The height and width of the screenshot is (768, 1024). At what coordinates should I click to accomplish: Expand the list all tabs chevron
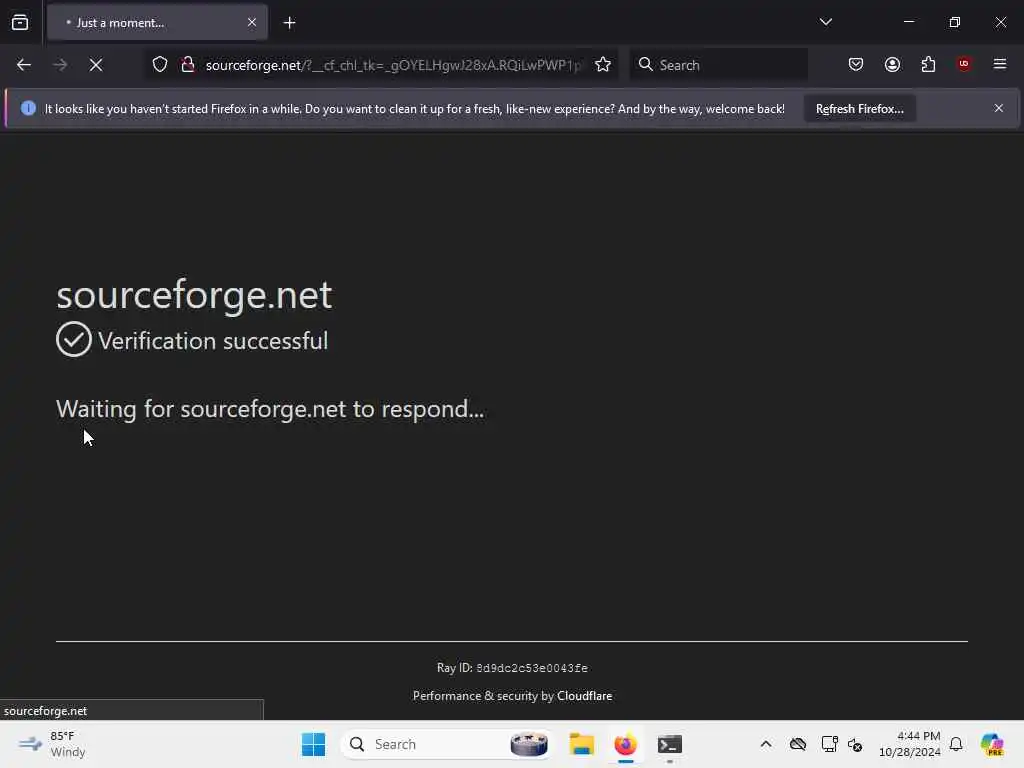coord(825,22)
